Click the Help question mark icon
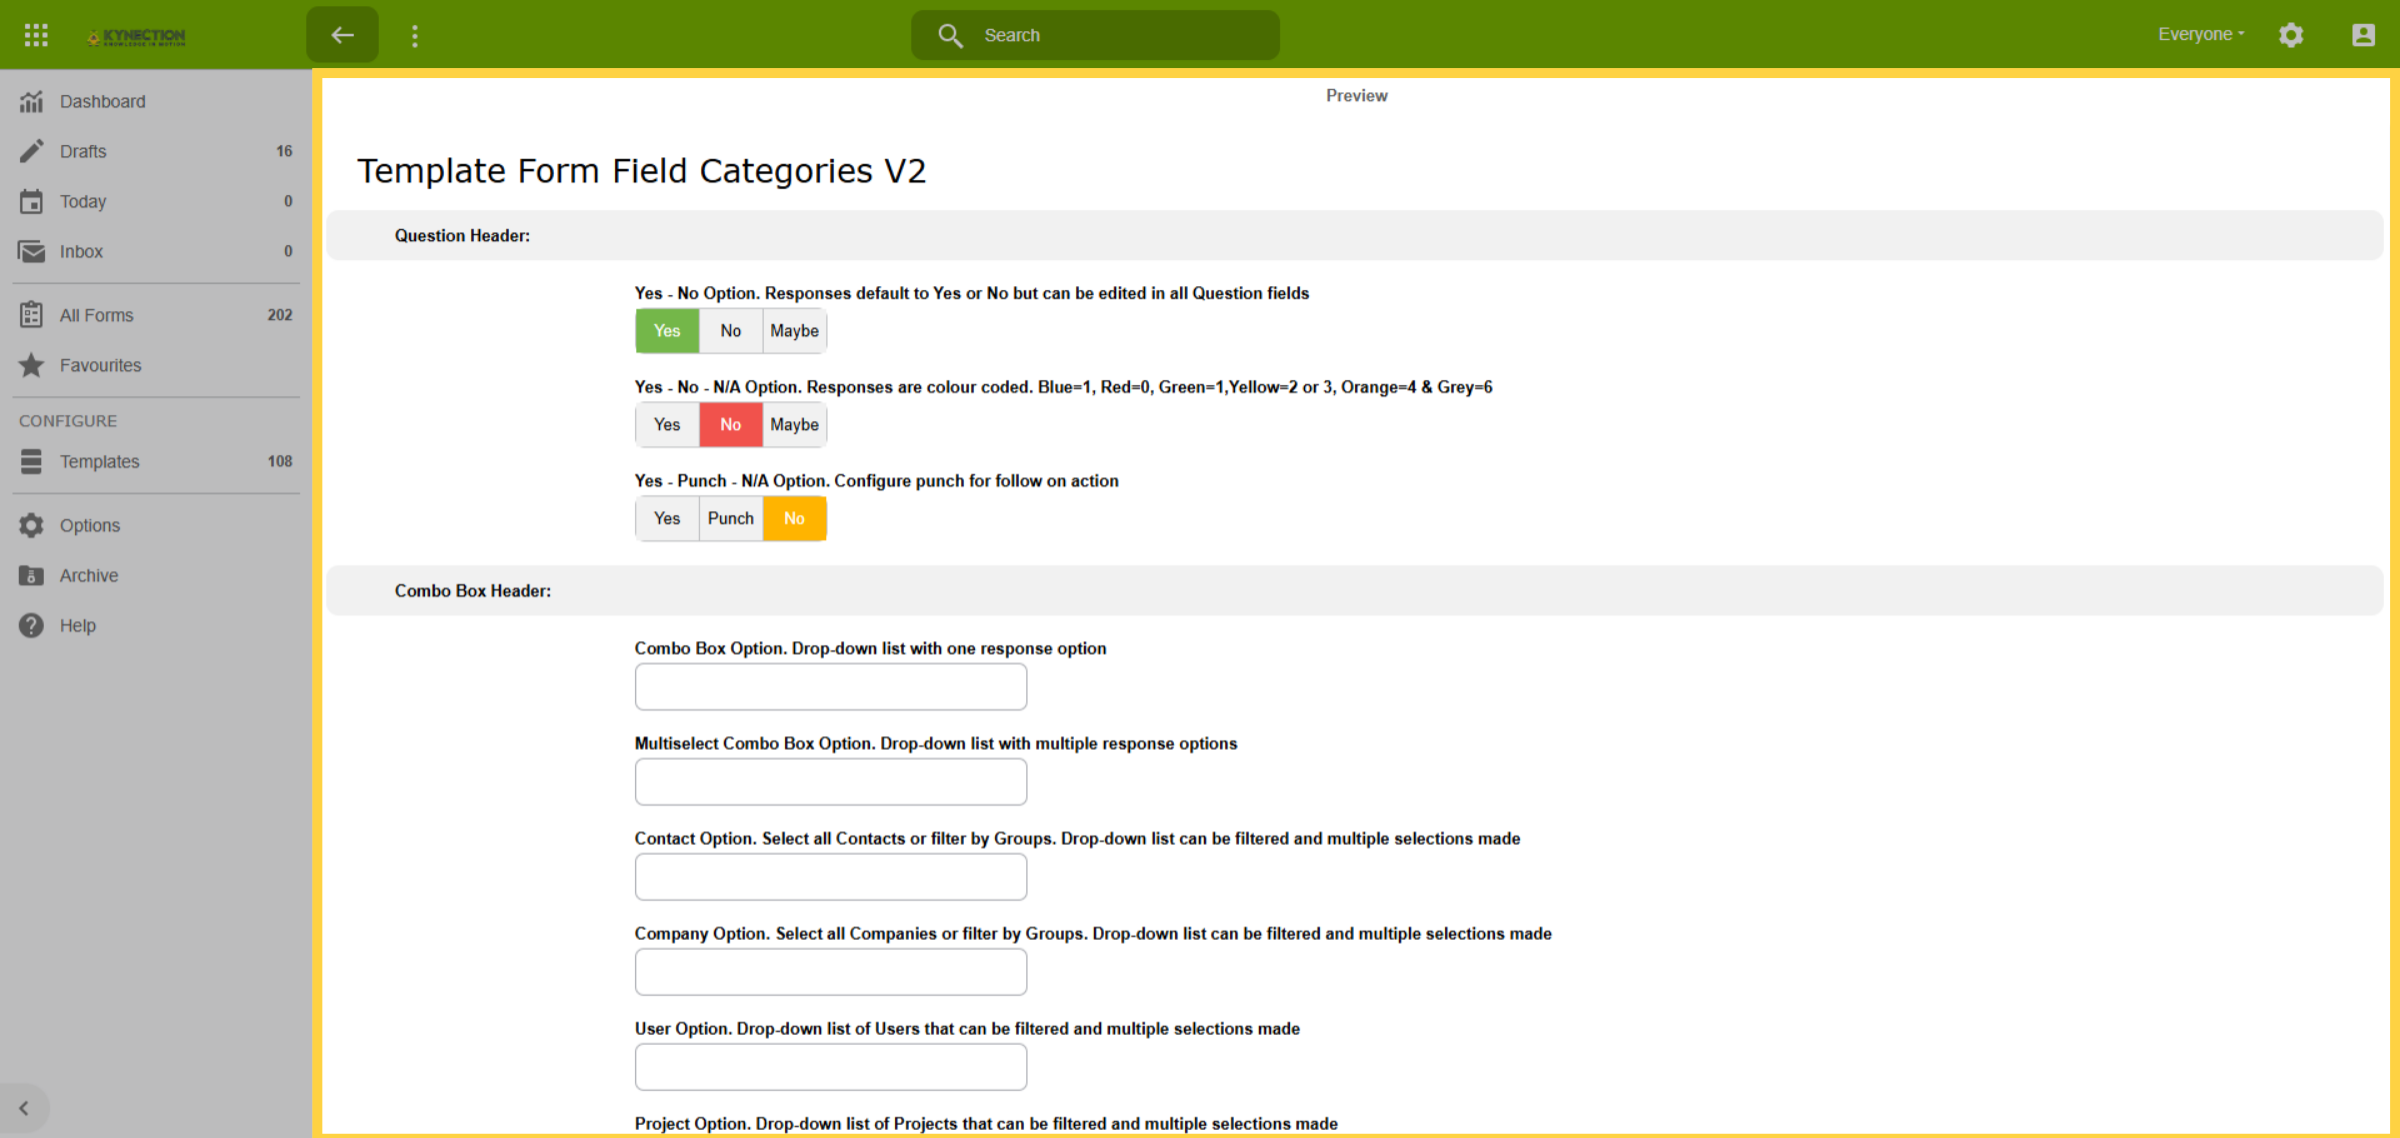 point(32,625)
